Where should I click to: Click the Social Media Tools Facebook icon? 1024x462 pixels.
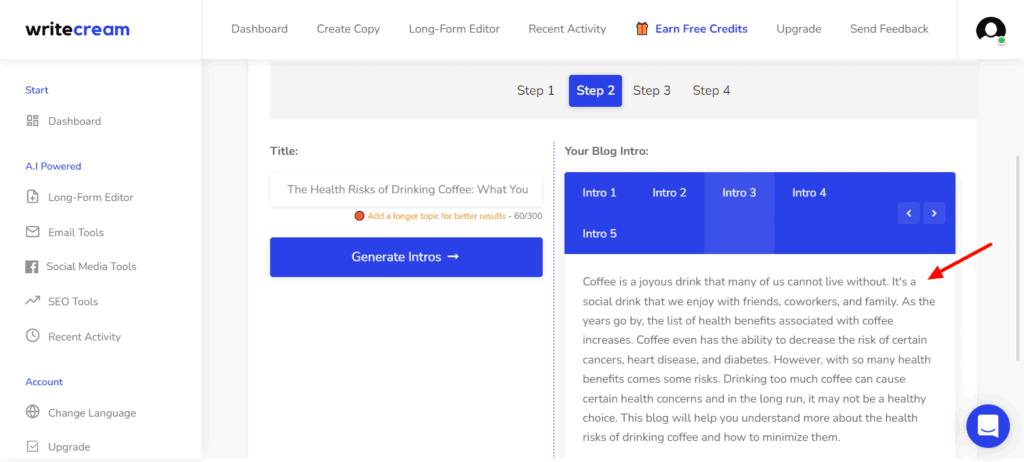[32, 267]
